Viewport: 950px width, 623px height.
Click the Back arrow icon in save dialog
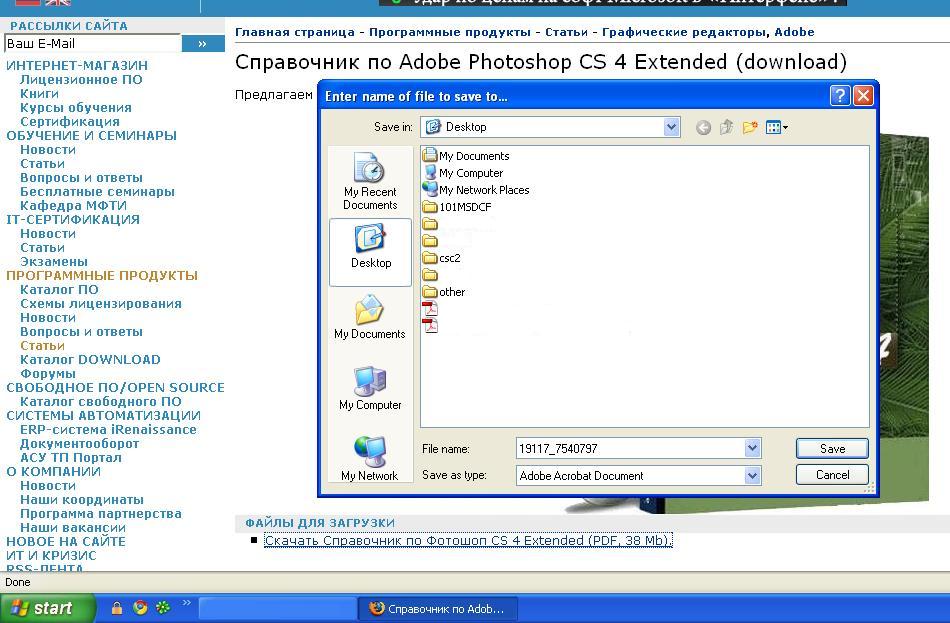(x=703, y=127)
